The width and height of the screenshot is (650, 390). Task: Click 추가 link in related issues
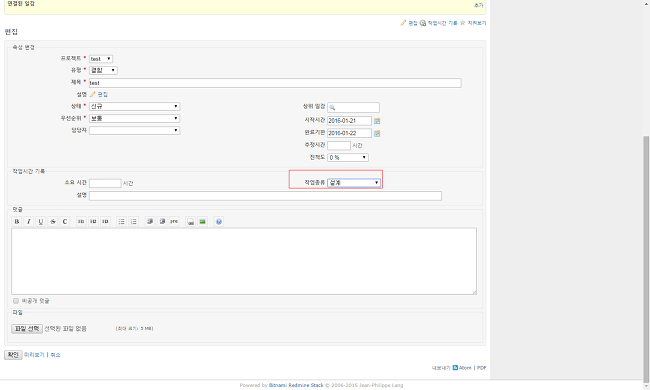[478, 5]
